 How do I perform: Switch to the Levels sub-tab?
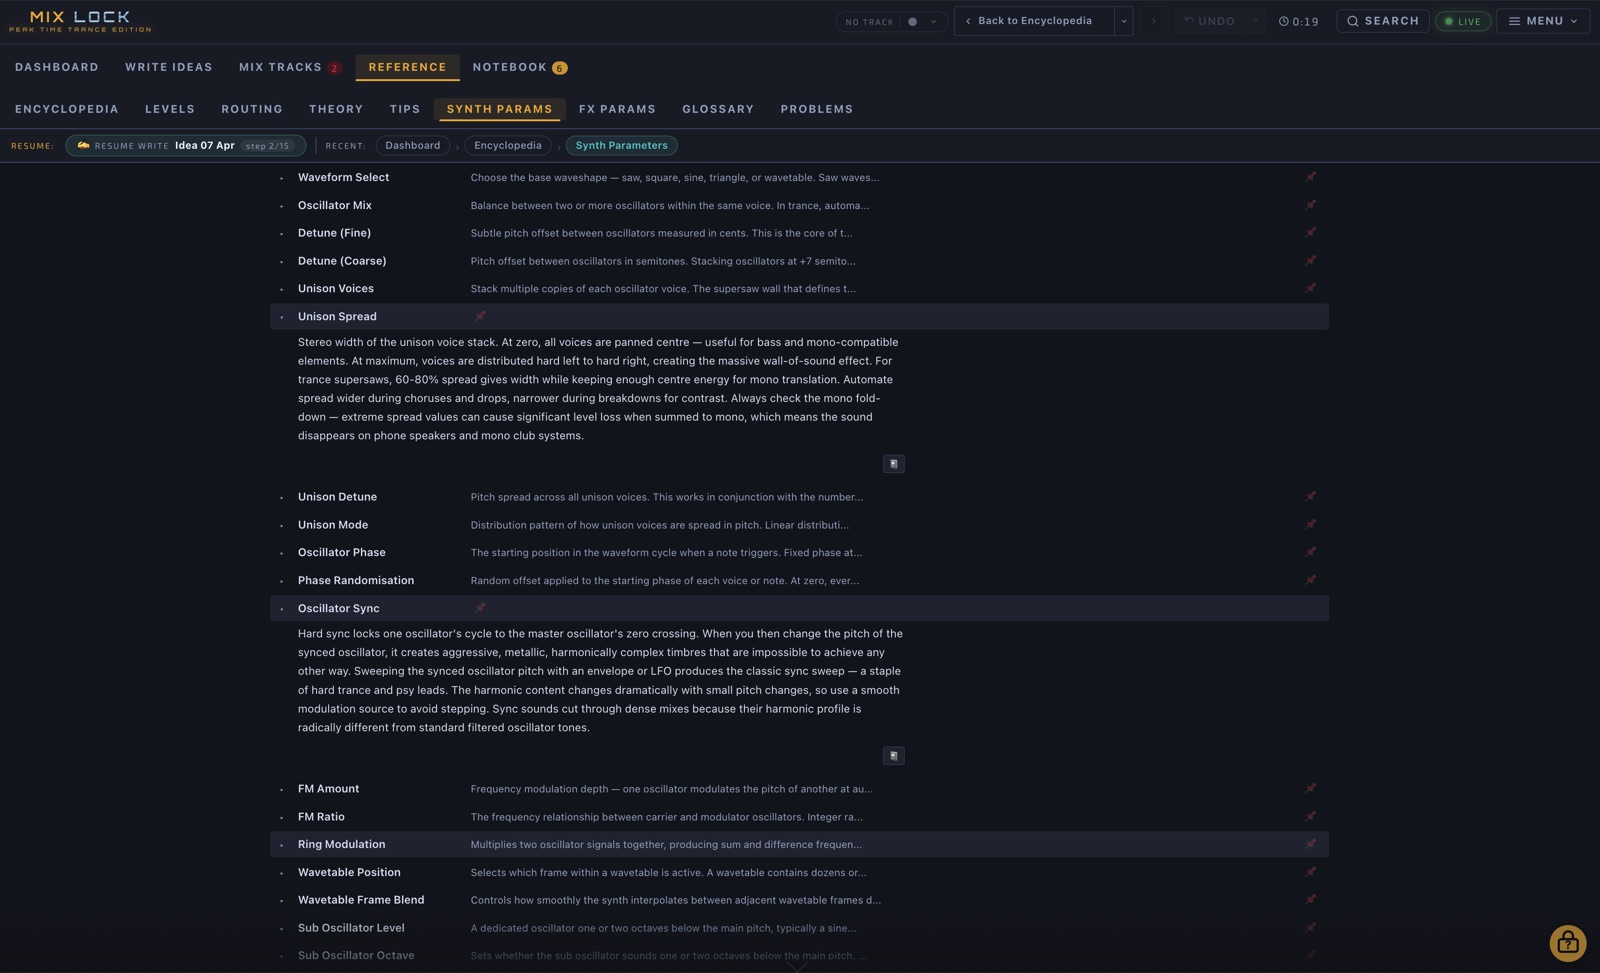tap(170, 109)
